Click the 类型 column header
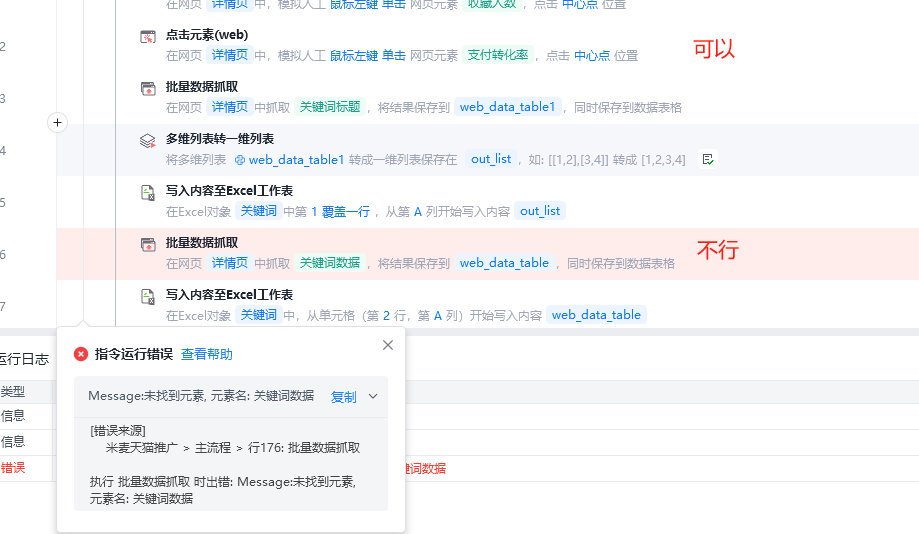Viewport: 919px width, 534px height. point(13,391)
